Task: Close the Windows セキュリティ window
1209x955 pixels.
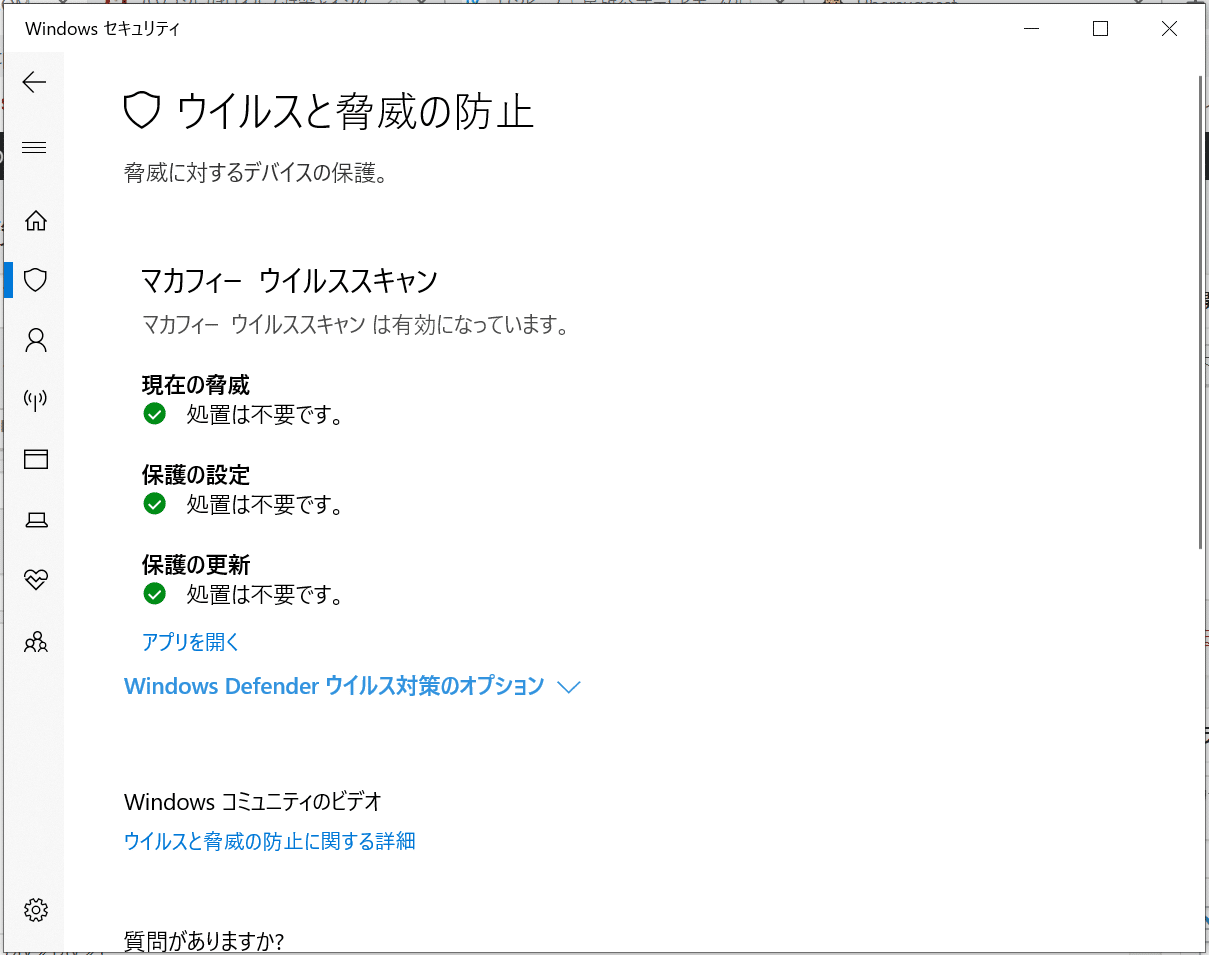Action: (x=1169, y=29)
